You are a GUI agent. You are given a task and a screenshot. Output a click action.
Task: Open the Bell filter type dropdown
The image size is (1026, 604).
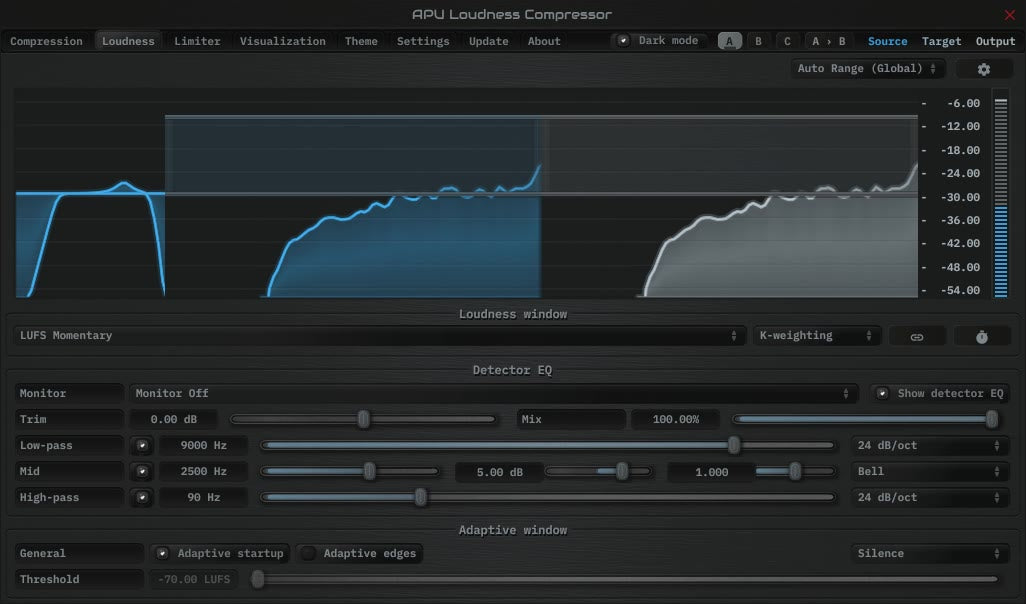929,472
